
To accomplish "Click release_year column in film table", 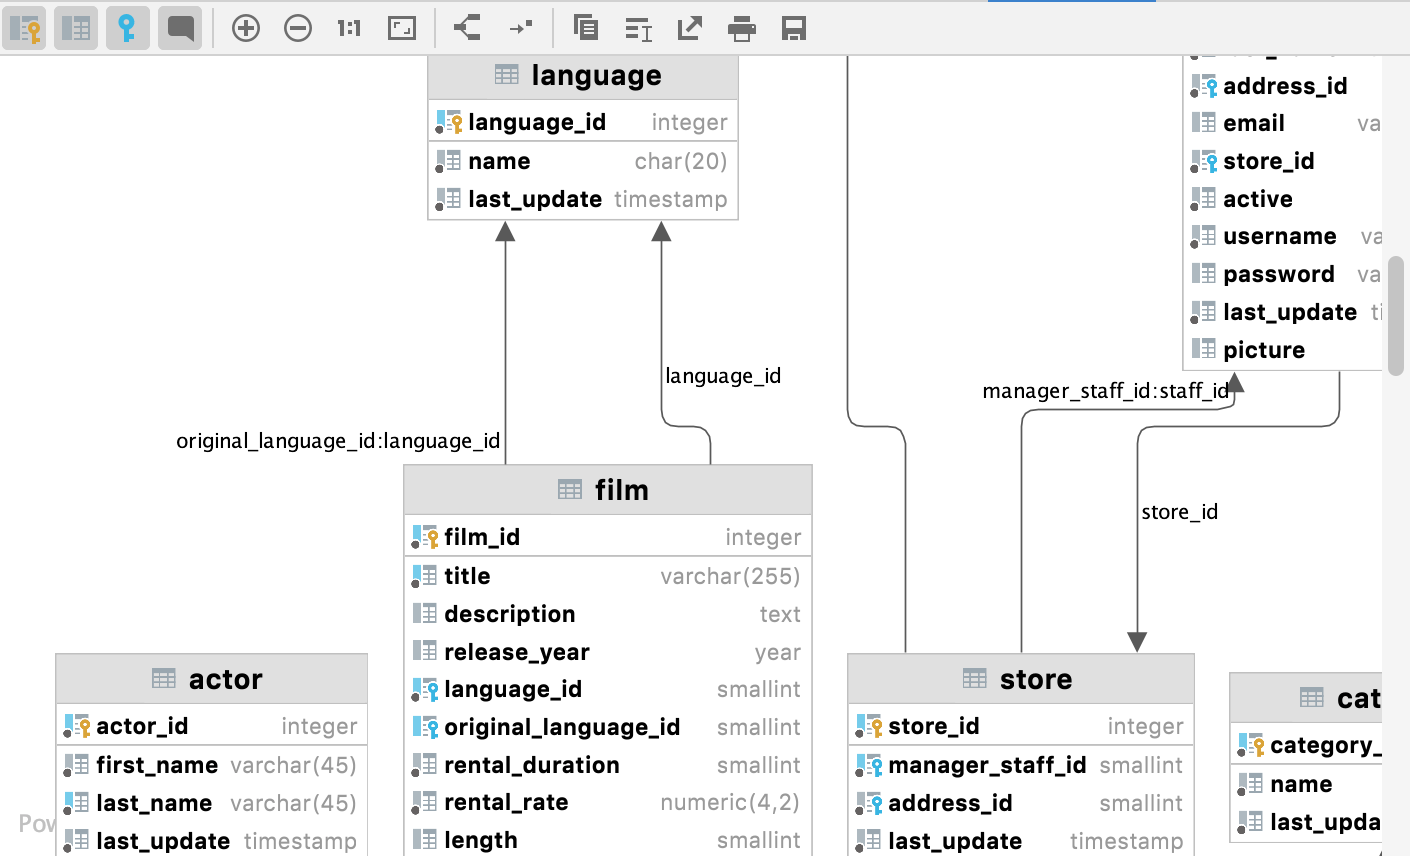I will tap(608, 652).
